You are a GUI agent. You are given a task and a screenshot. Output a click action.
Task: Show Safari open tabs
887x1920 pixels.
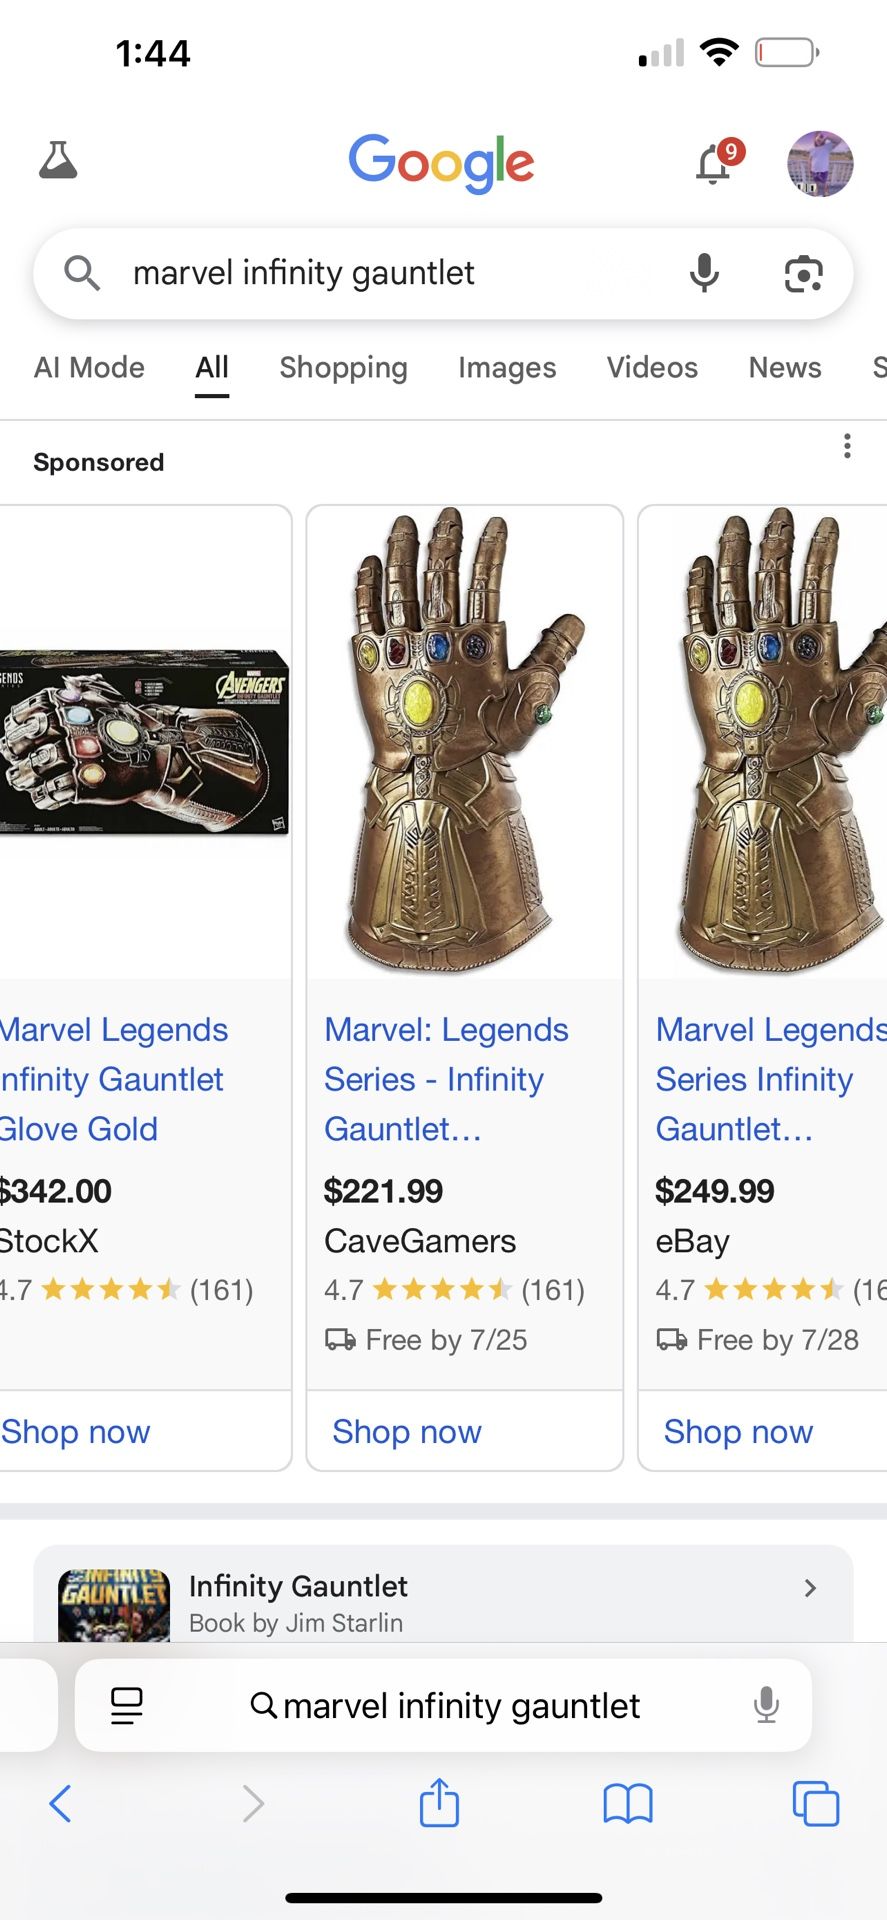[x=816, y=1804]
